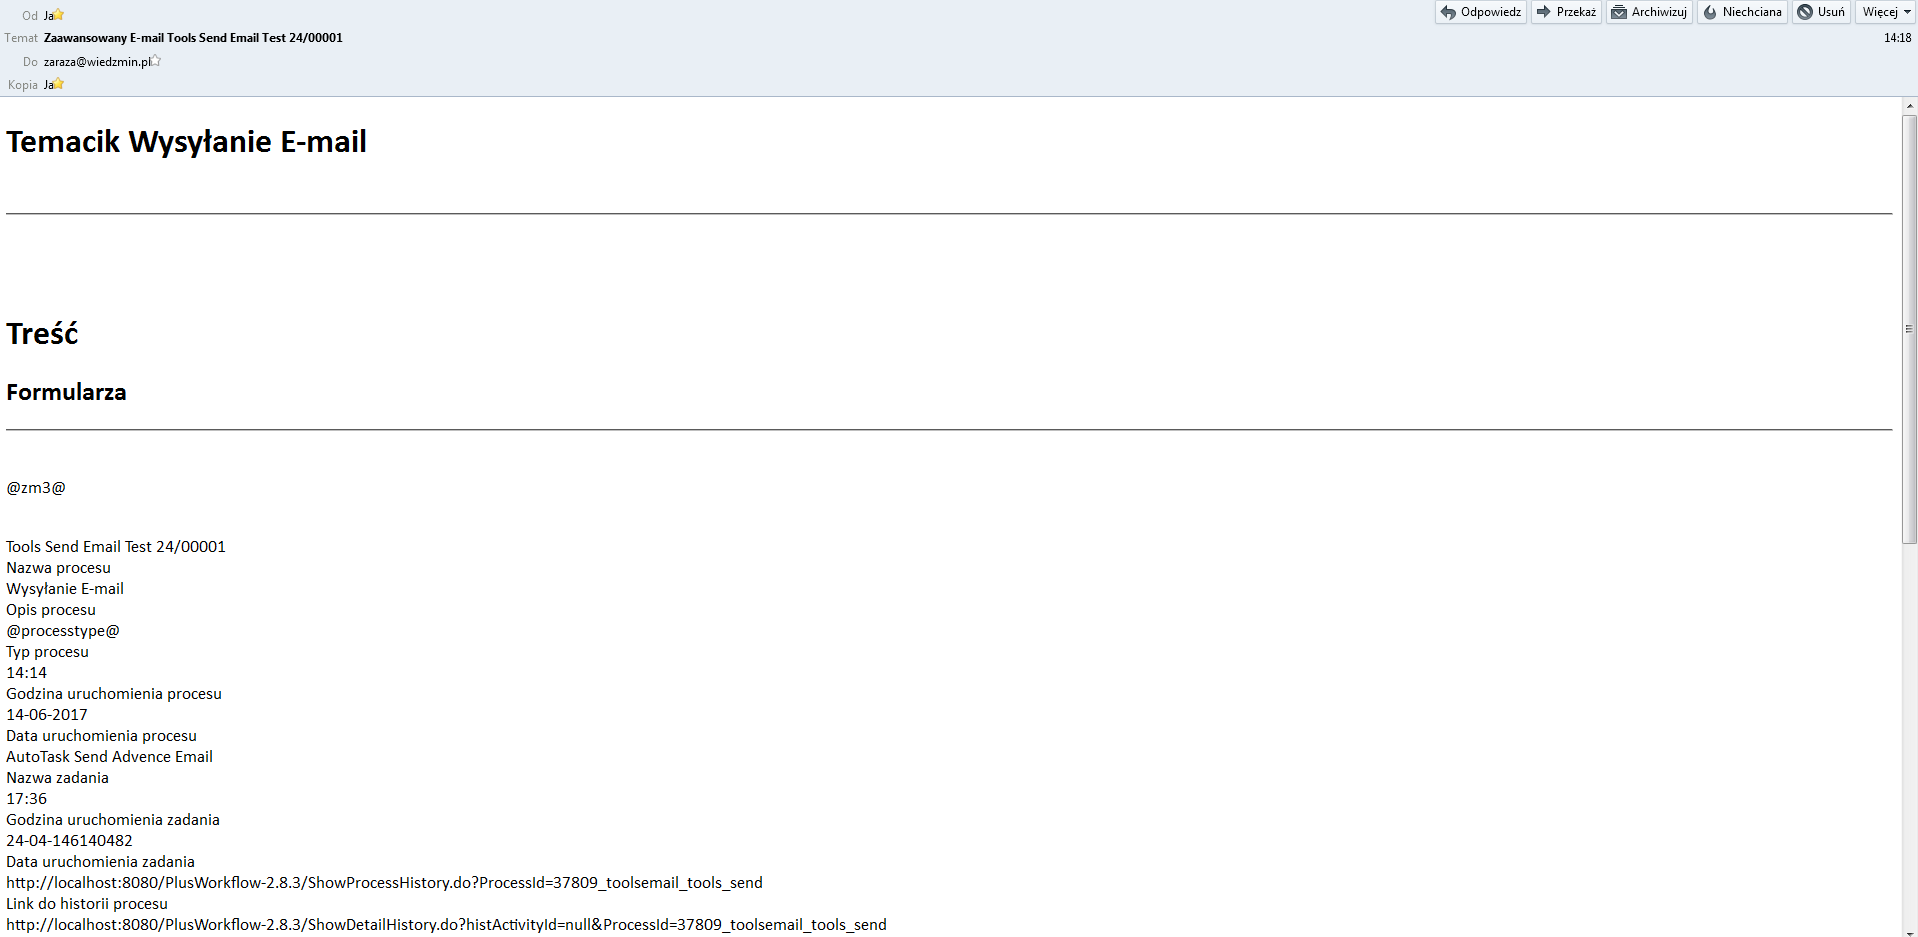Click the scrollbar up arrow
This screenshot has height=937, width=1918.
pyautogui.click(x=1909, y=105)
